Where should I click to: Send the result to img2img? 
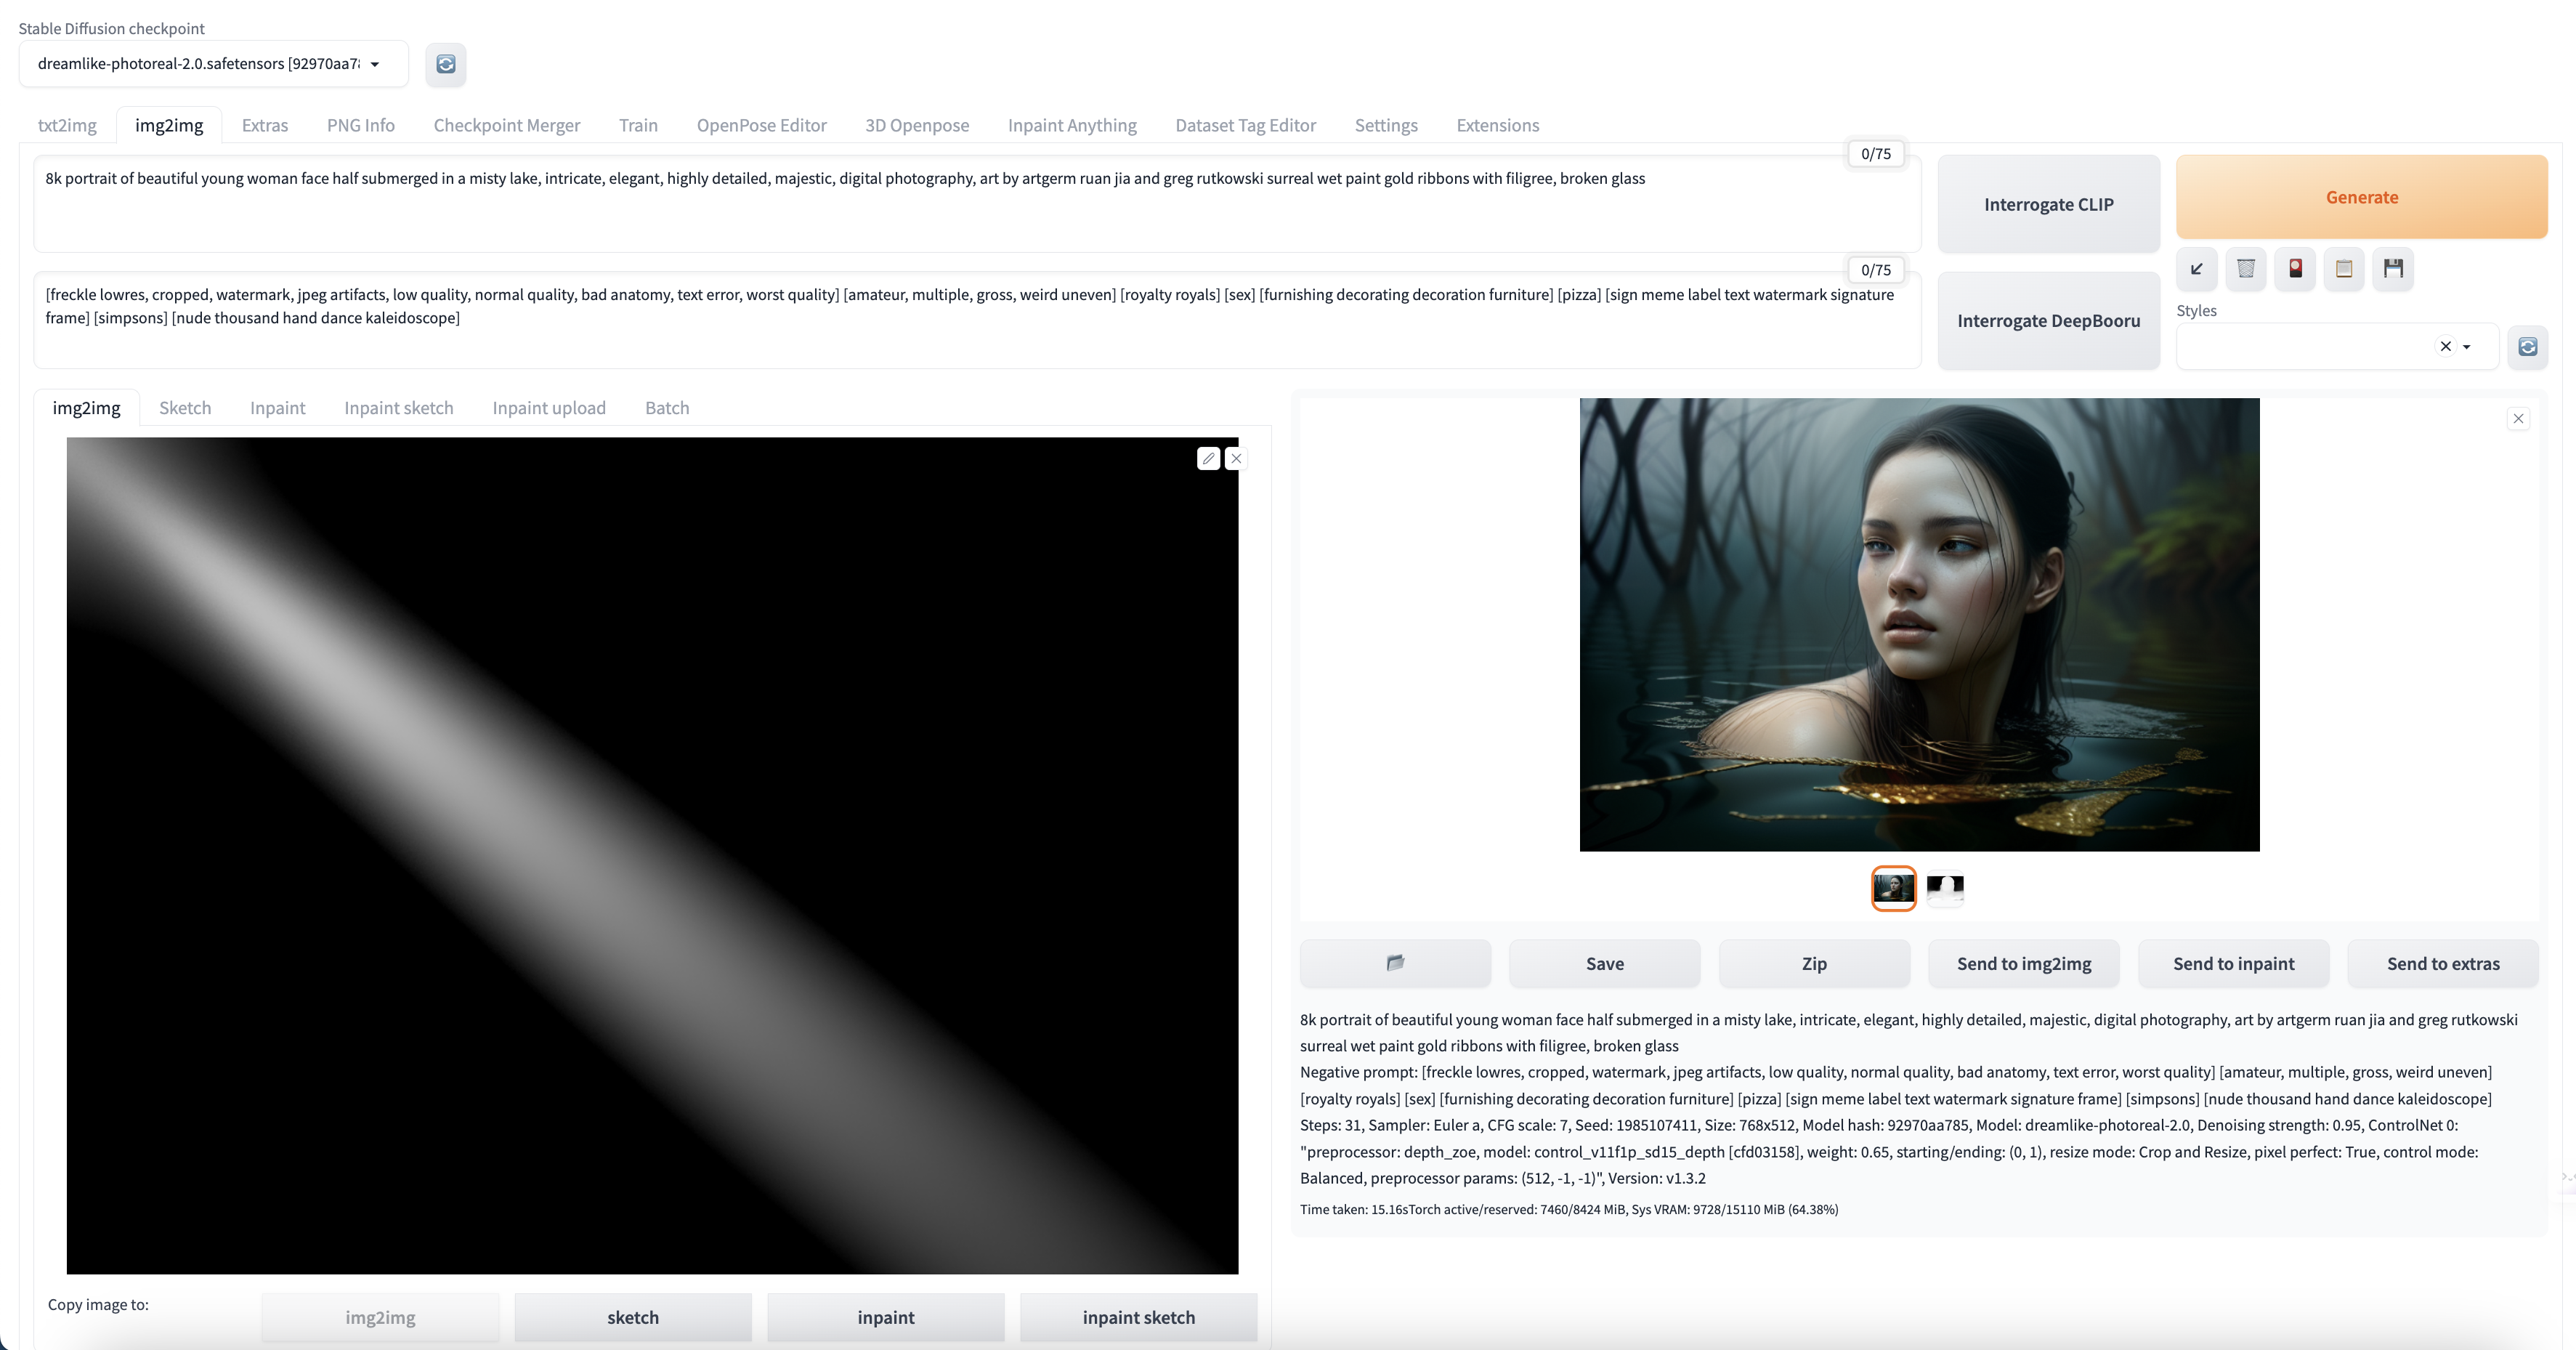pyautogui.click(x=2024, y=963)
